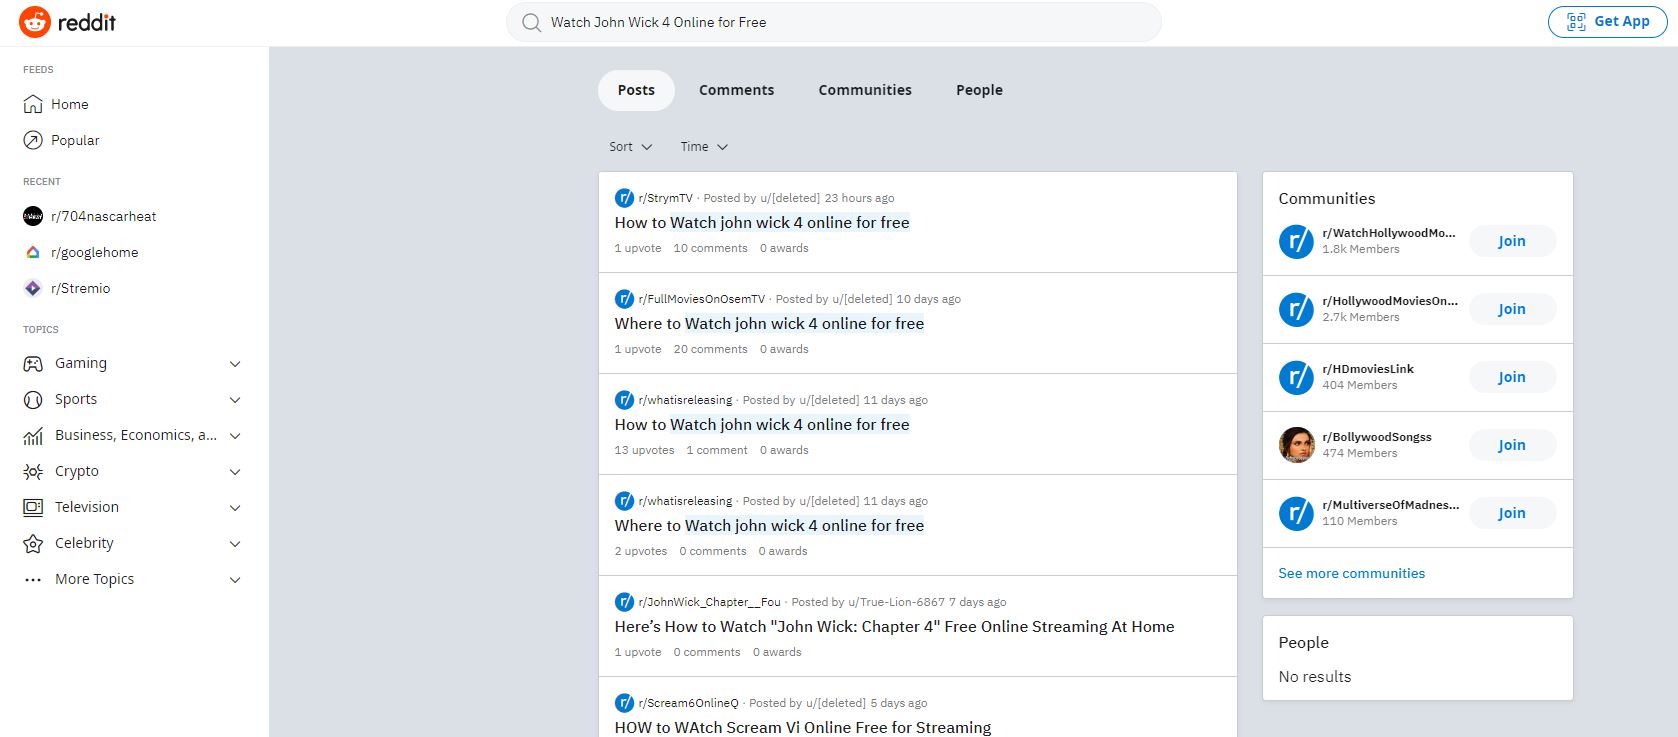Switch to the Comments tab

pos(736,90)
